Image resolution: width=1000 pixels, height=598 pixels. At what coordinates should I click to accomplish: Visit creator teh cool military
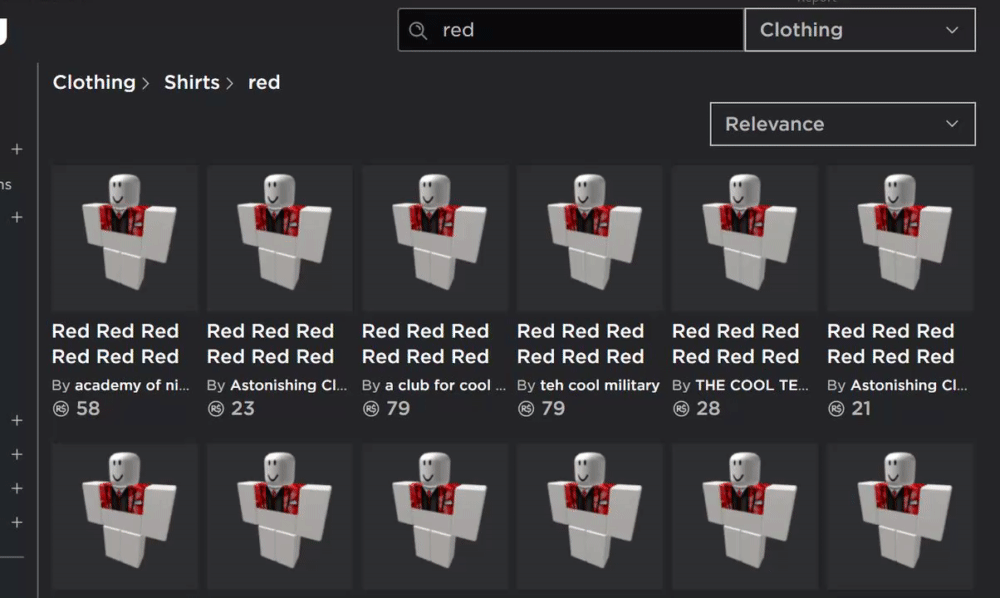click(x=599, y=385)
